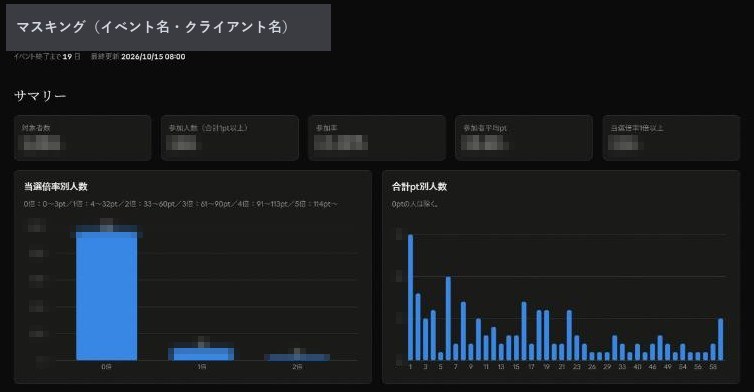The height and width of the screenshot is (392, 754).
Task: Click the '合計pt別人数' chart title
Action: pos(419,187)
